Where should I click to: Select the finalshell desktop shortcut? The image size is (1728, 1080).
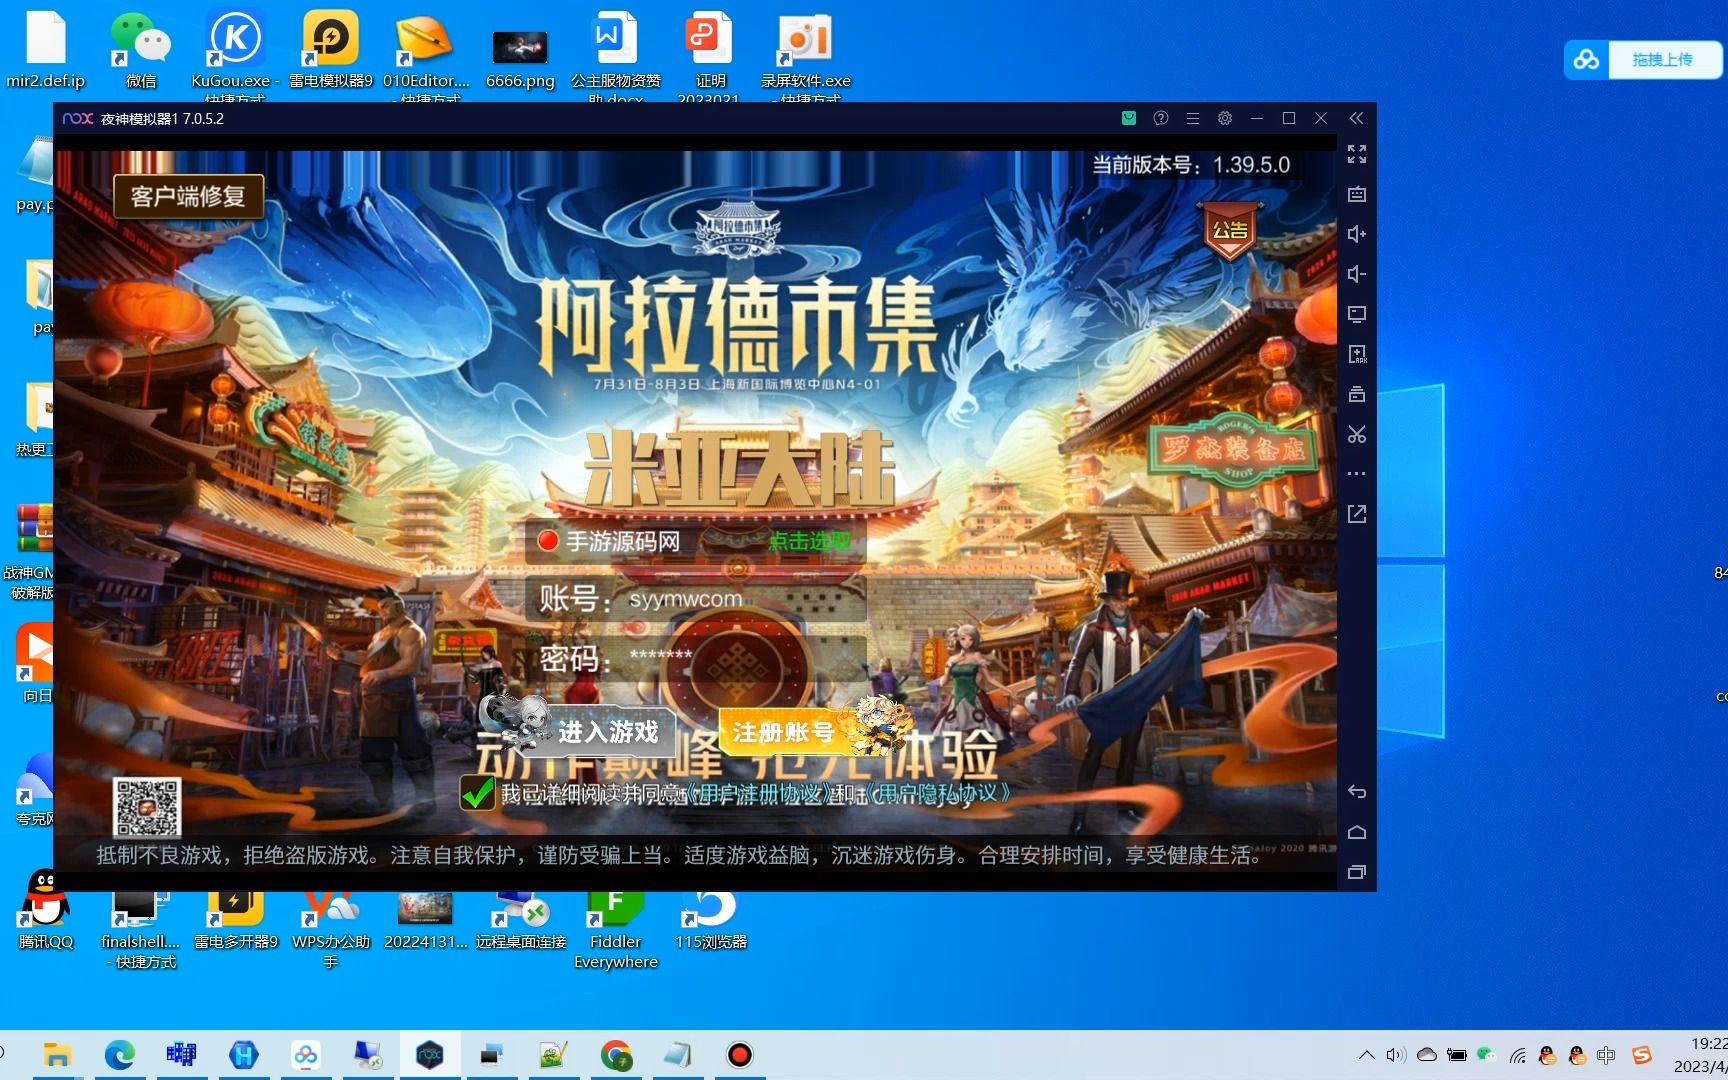pos(141,930)
